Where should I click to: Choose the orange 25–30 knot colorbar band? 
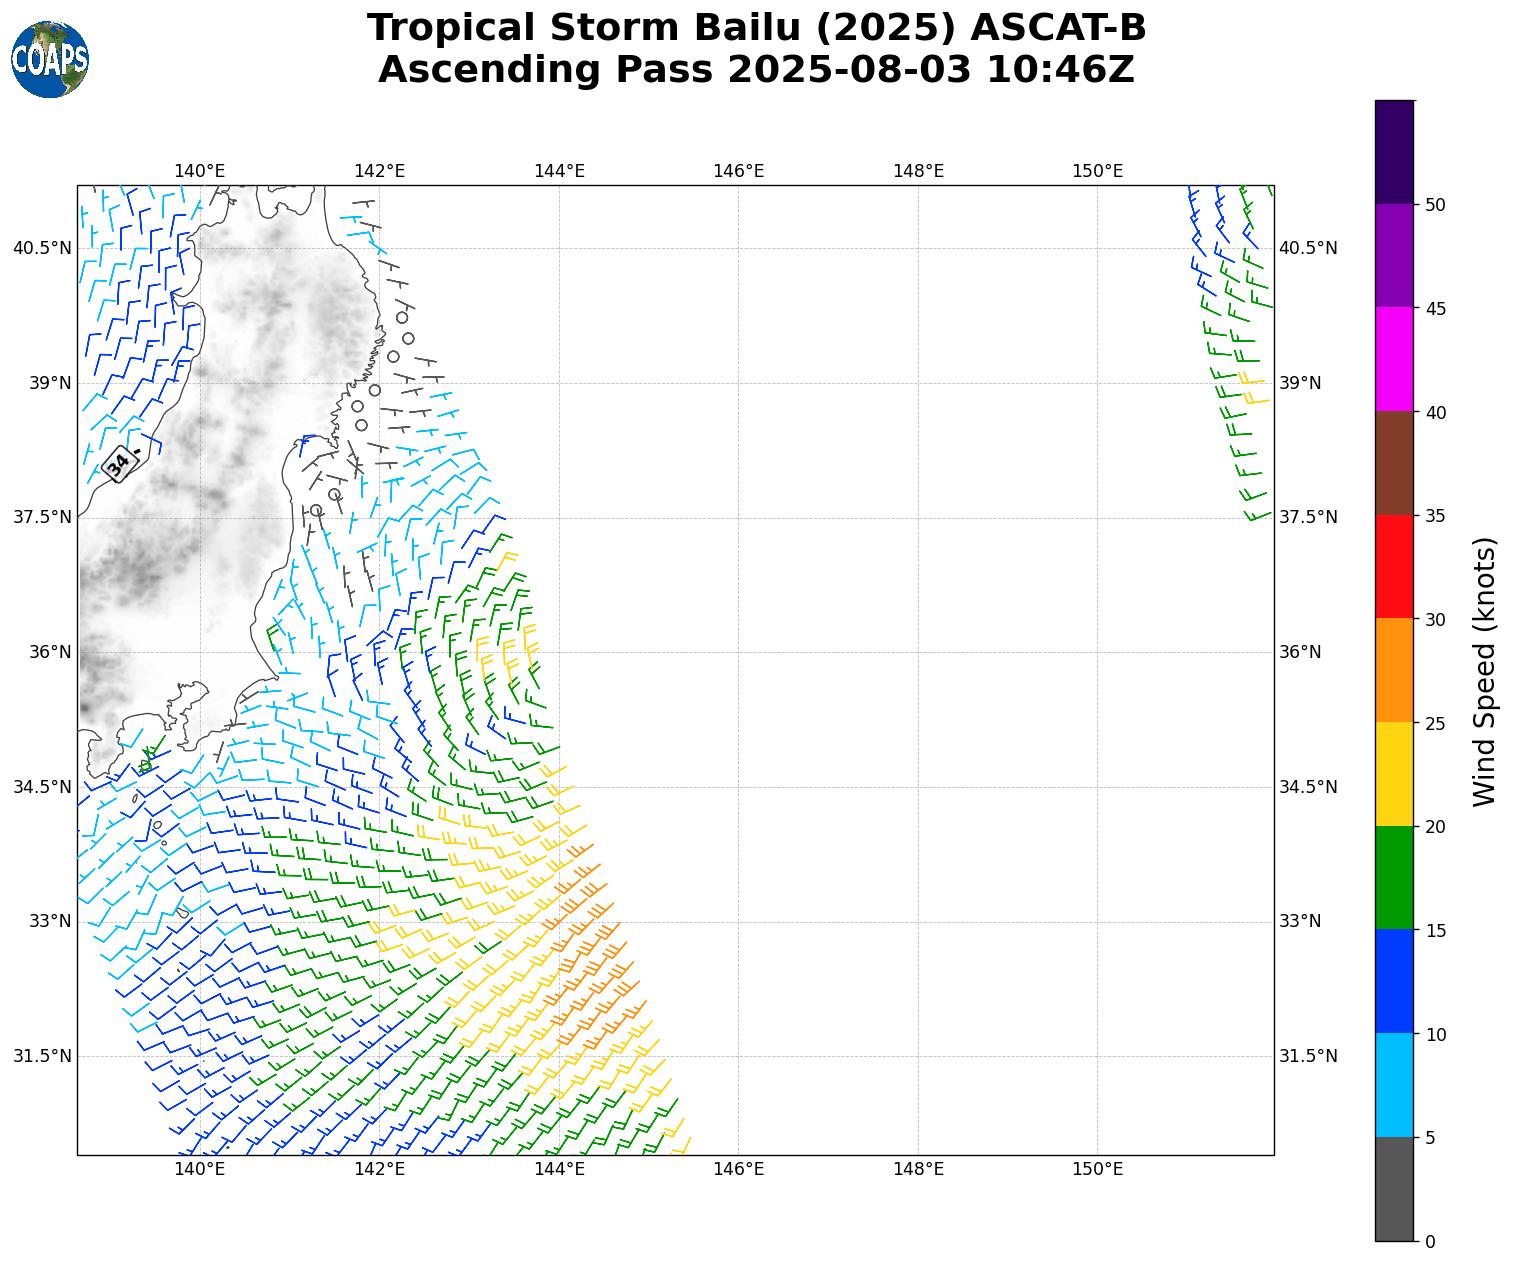[1394, 670]
